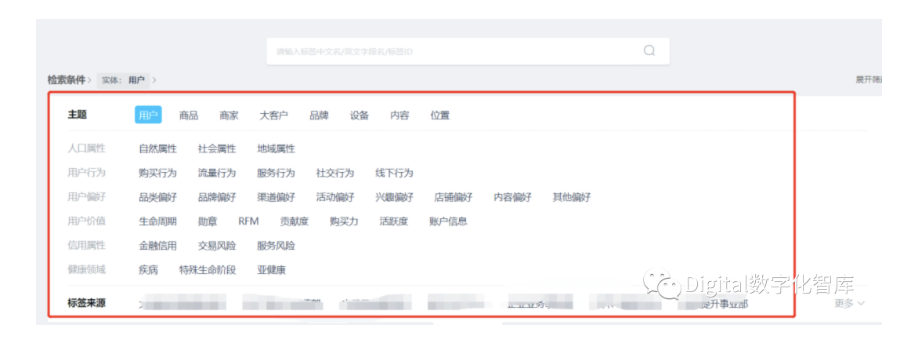This screenshot has height=364, width=921.
Task: Switch to the 内容 theme tab
Action: (400, 115)
